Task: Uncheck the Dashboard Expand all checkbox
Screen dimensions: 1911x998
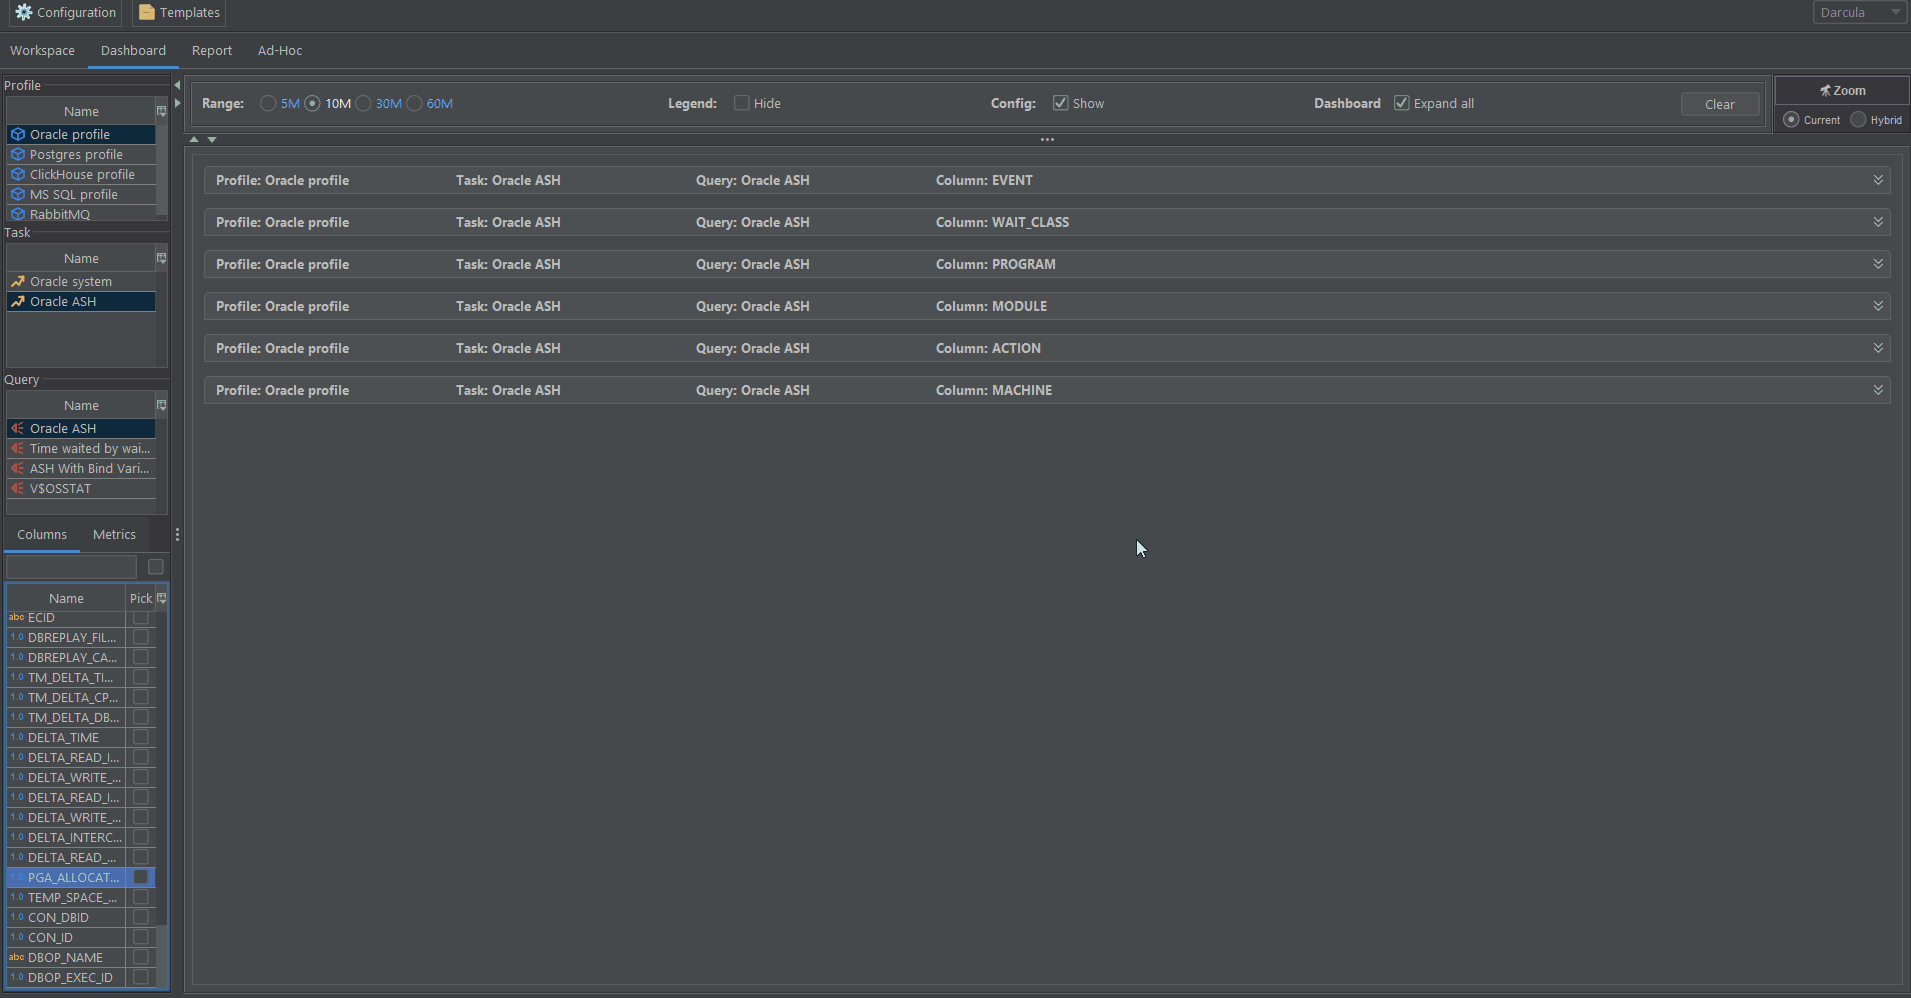Action: coord(1402,103)
